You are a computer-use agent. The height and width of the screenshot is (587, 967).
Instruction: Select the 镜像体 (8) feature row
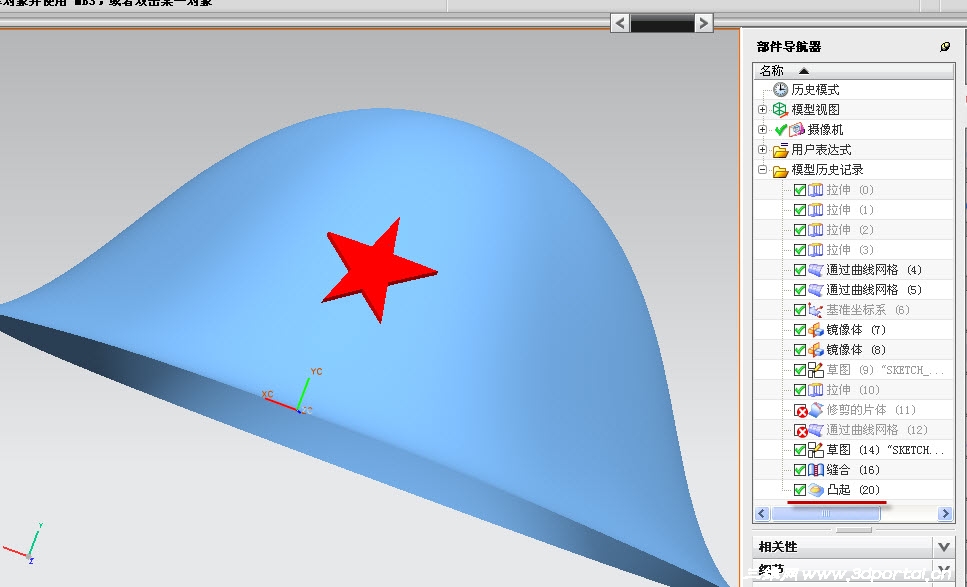pyautogui.click(x=854, y=350)
